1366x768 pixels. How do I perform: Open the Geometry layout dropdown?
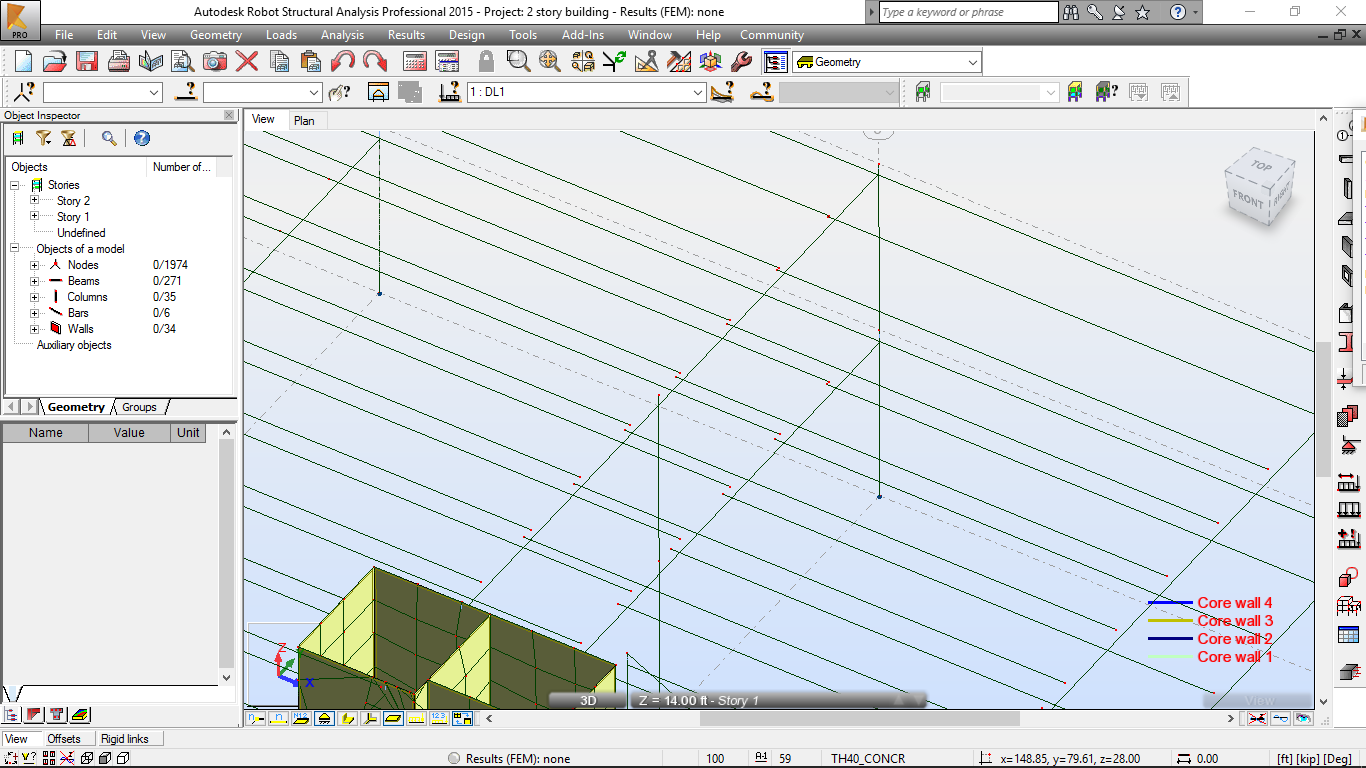point(972,62)
